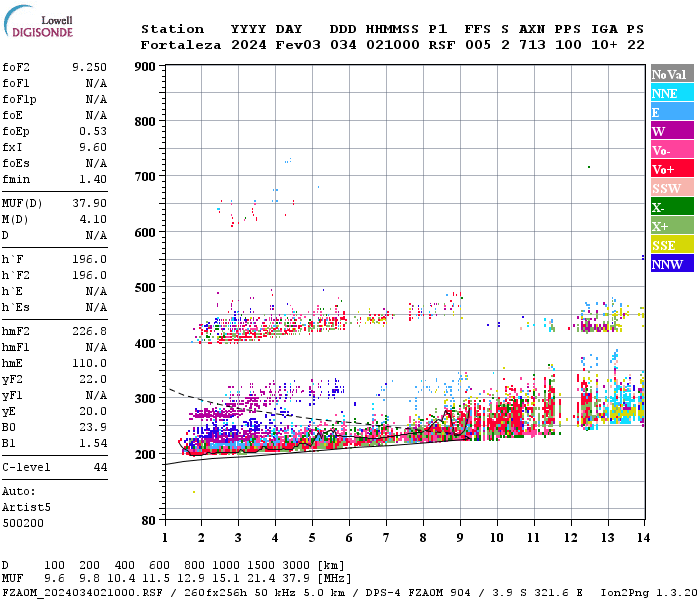
Task: Select the X+ light green legend swatch
Action: (x=672, y=225)
